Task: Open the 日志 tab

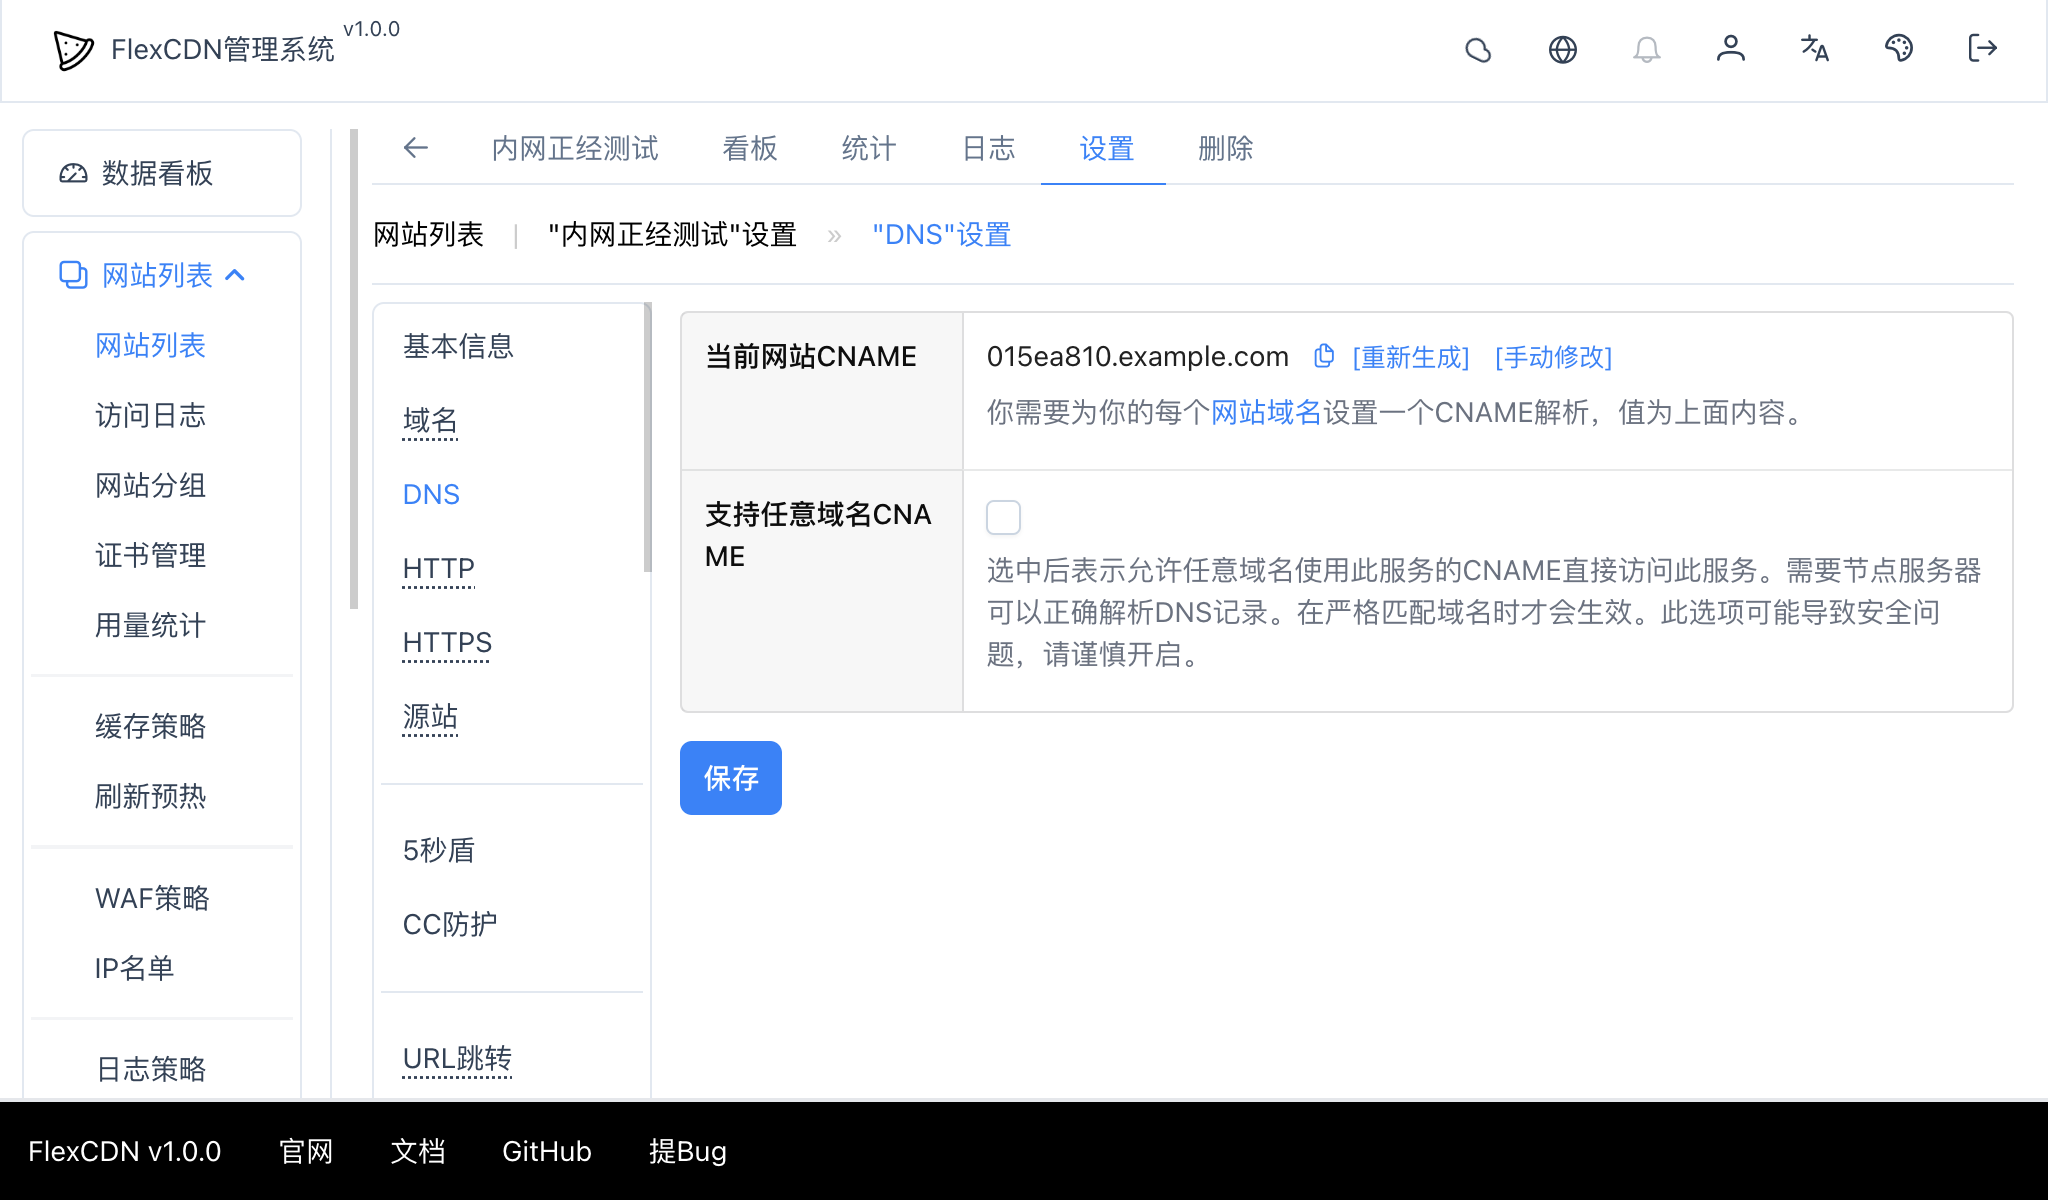Action: coord(987,149)
